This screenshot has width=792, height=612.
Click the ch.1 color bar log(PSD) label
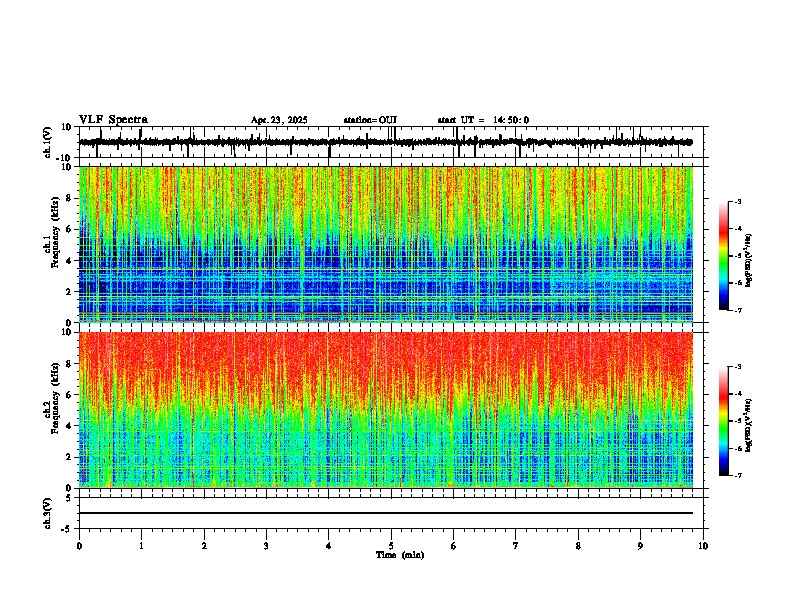pyautogui.click(x=749, y=261)
